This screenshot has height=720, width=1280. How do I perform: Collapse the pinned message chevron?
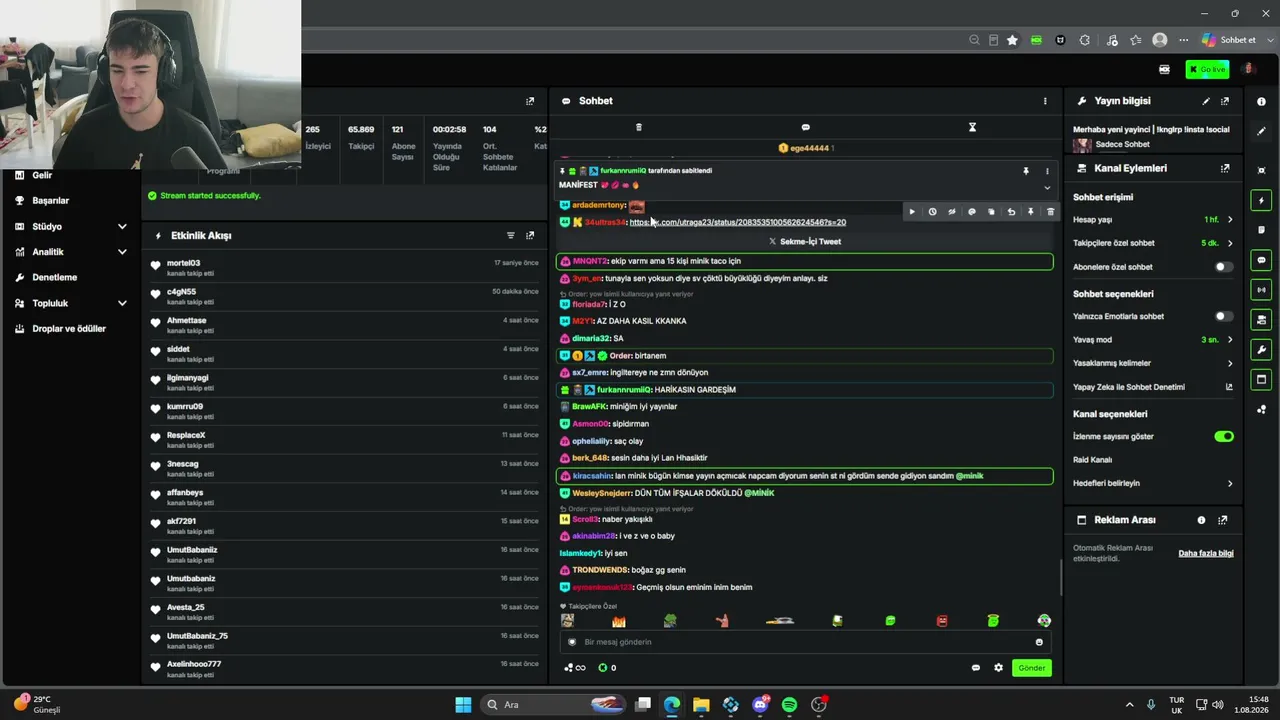click(1047, 188)
